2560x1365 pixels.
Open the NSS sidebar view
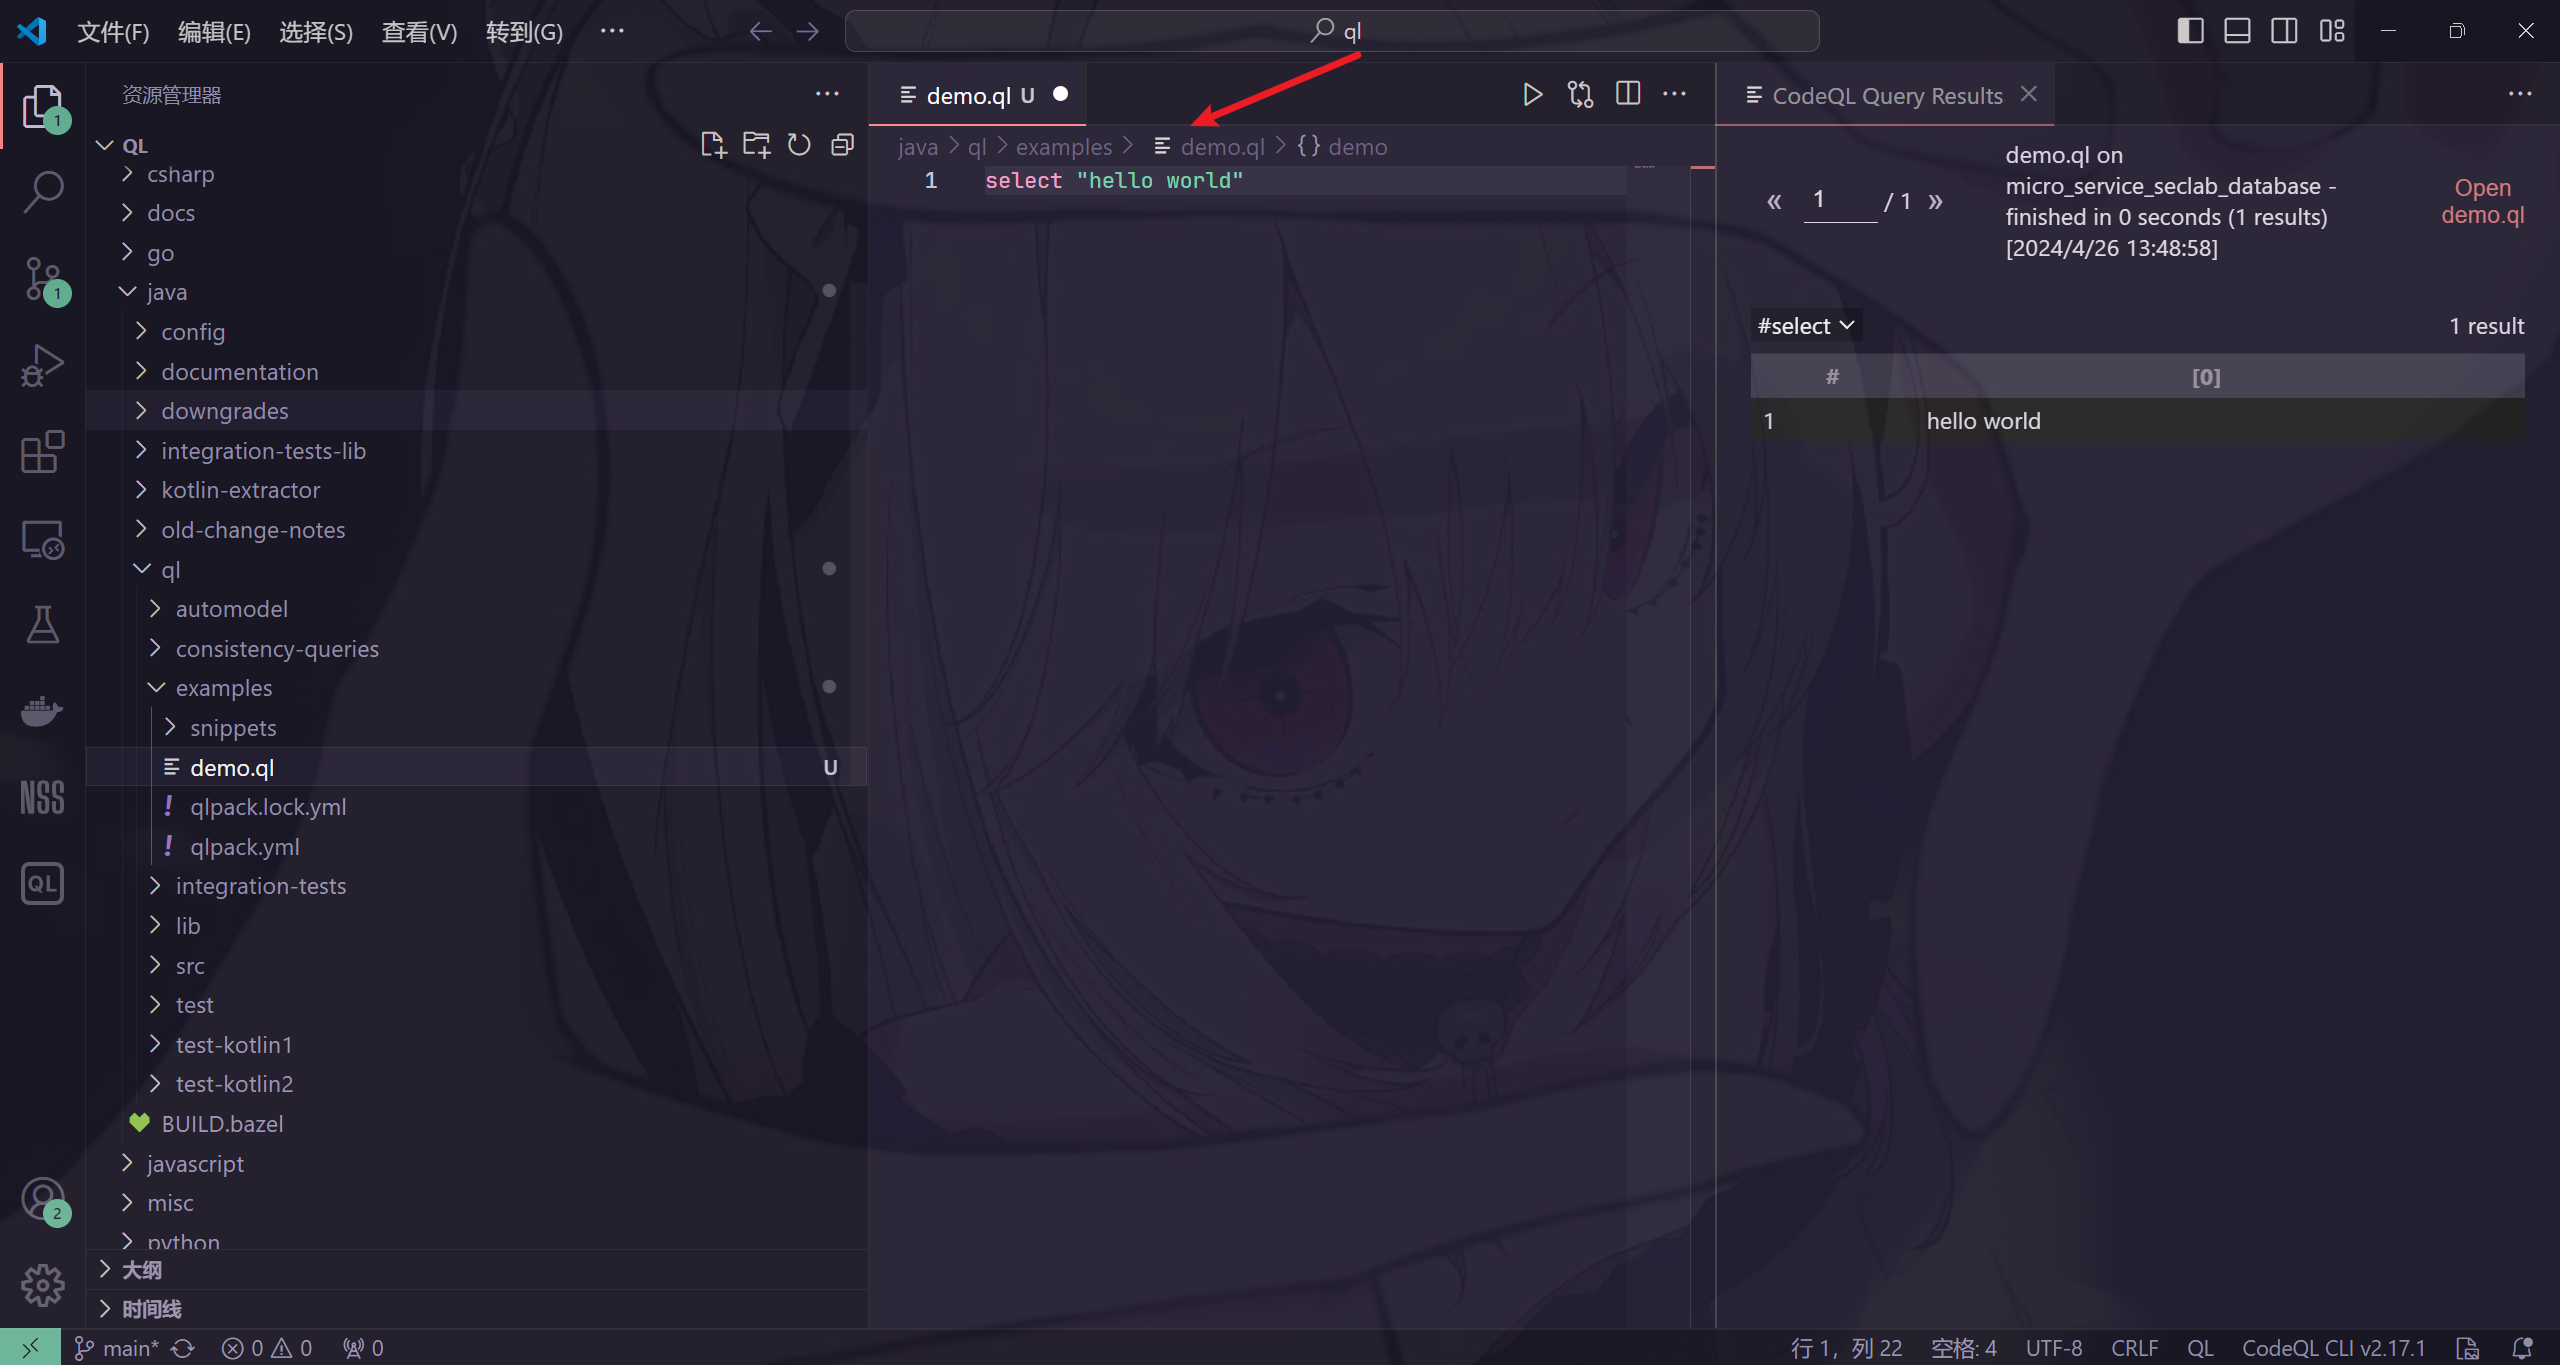coord(42,797)
